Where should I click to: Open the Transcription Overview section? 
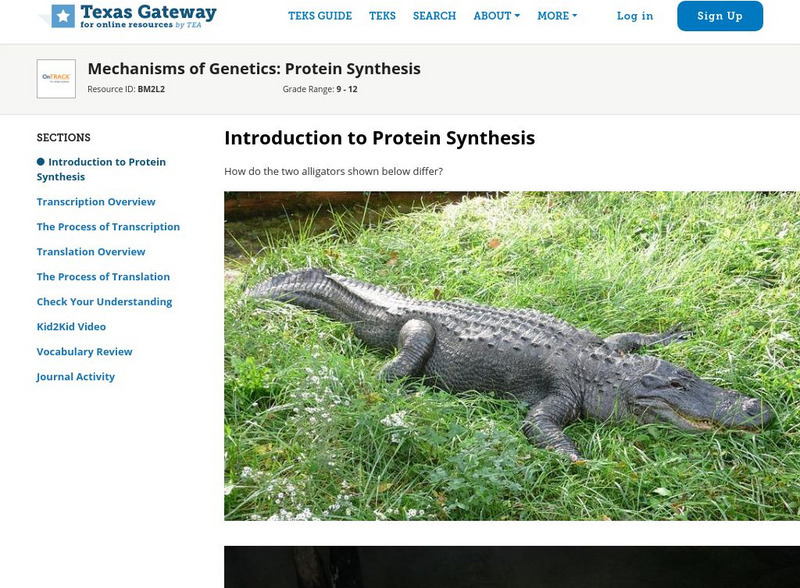click(96, 202)
